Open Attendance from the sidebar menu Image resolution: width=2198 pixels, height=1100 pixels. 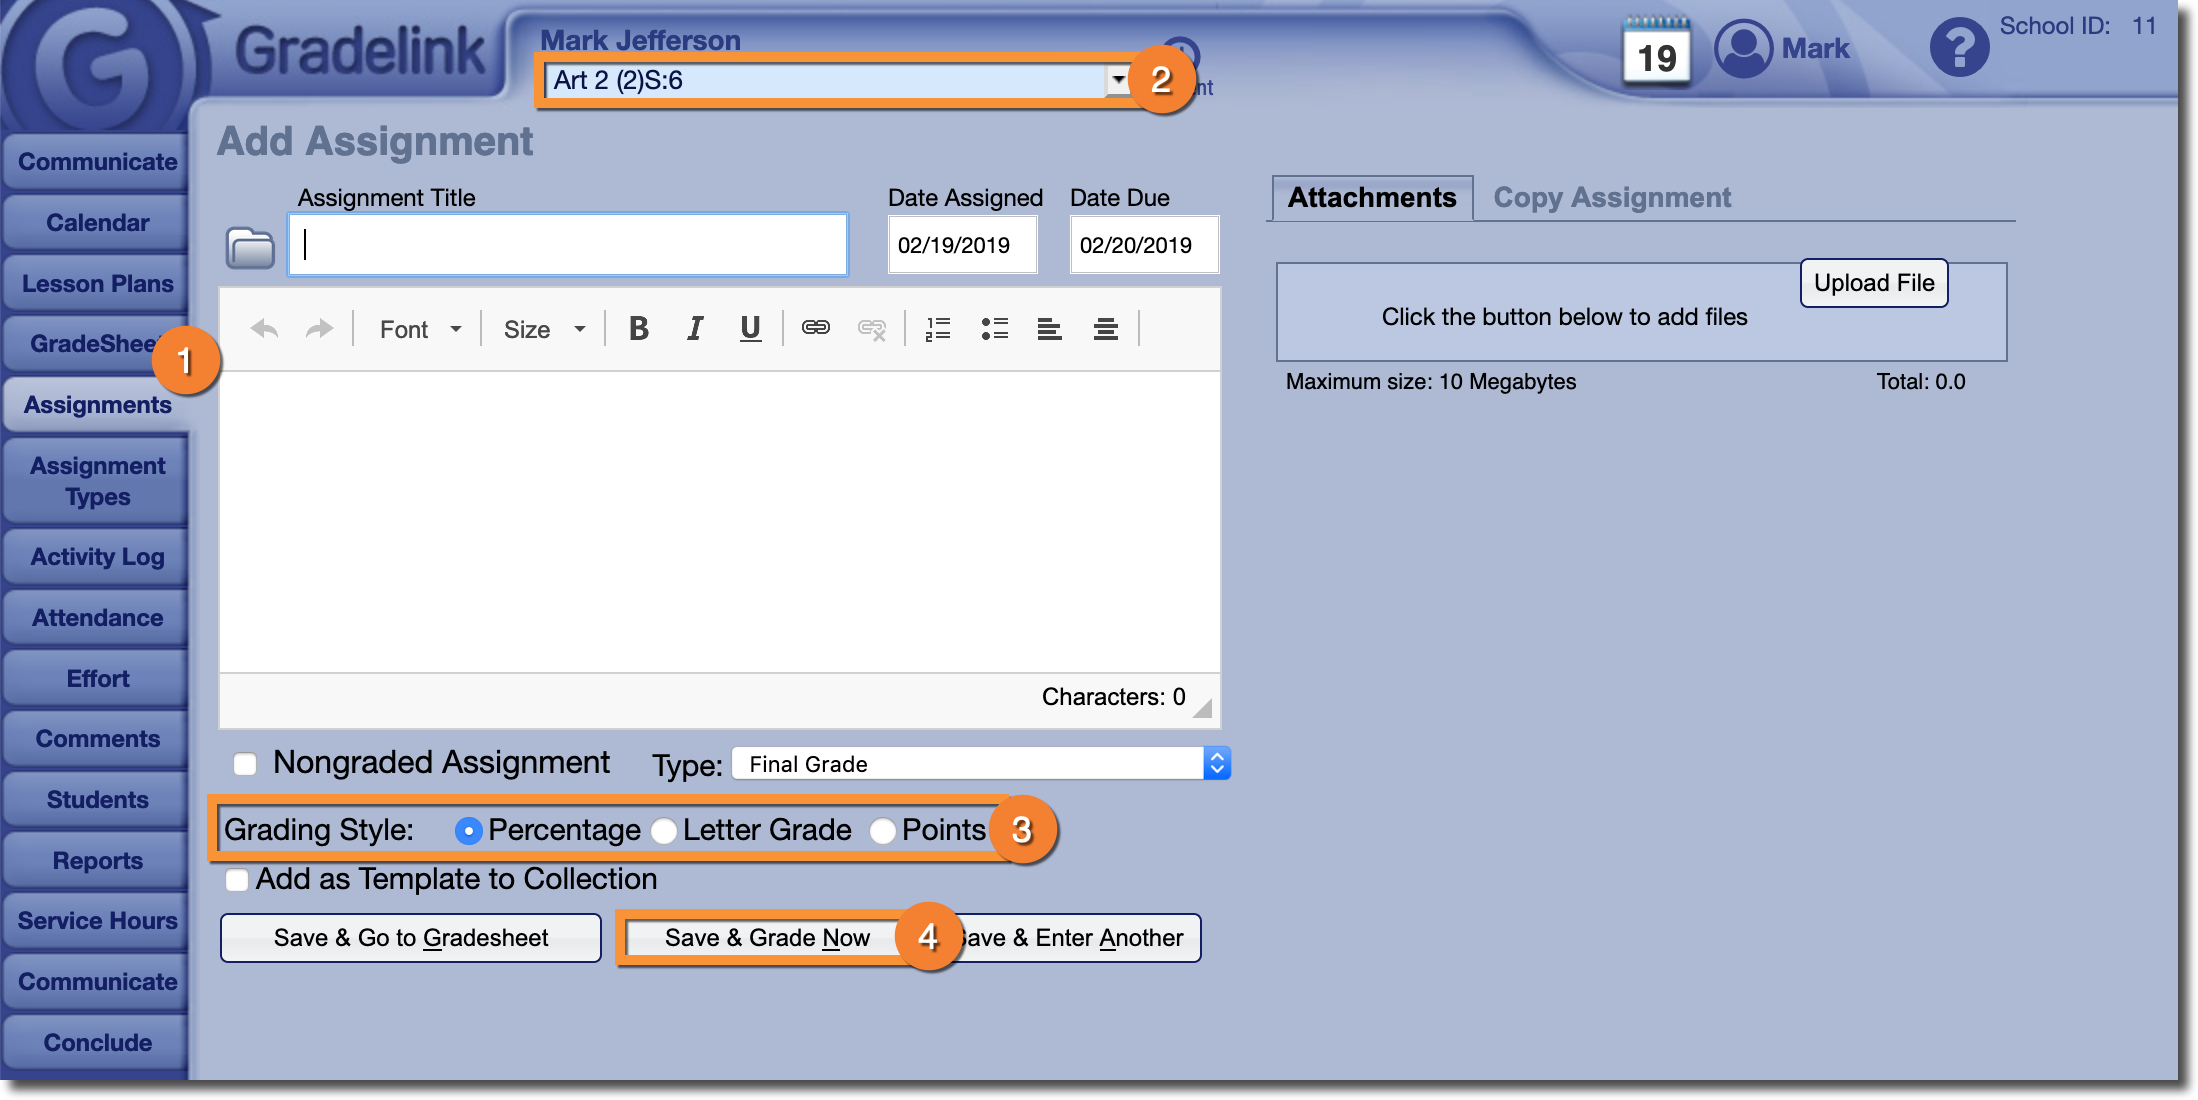(x=97, y=618)
